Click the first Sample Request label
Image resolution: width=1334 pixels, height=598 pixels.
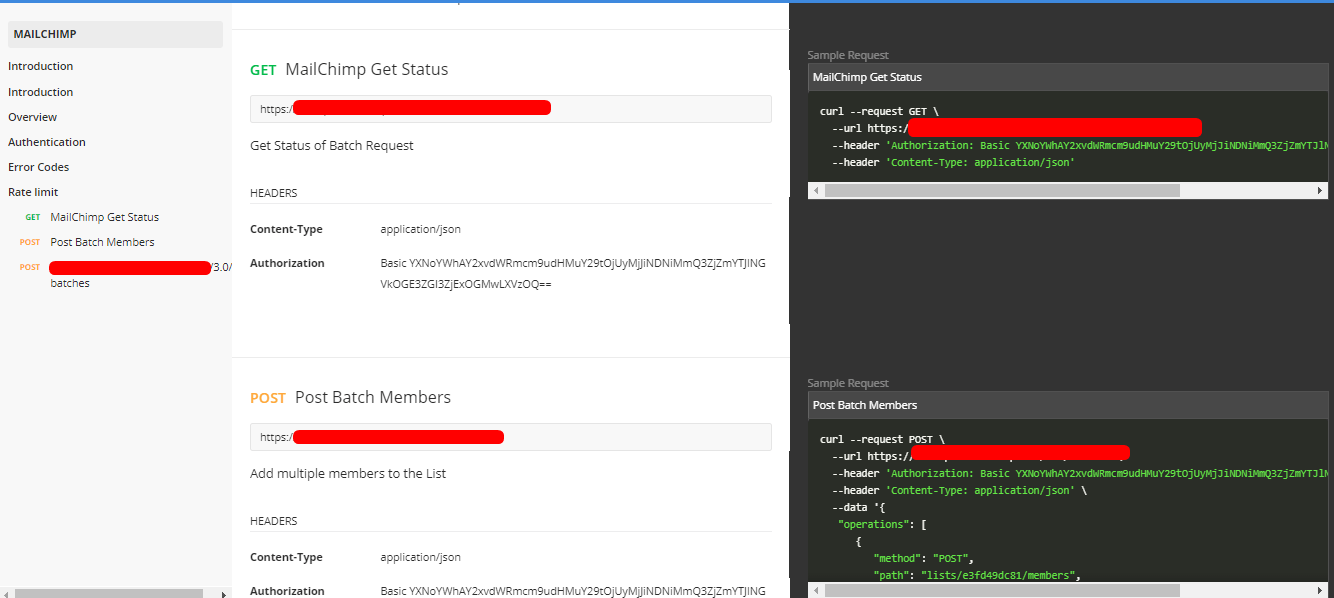(848, 55)
